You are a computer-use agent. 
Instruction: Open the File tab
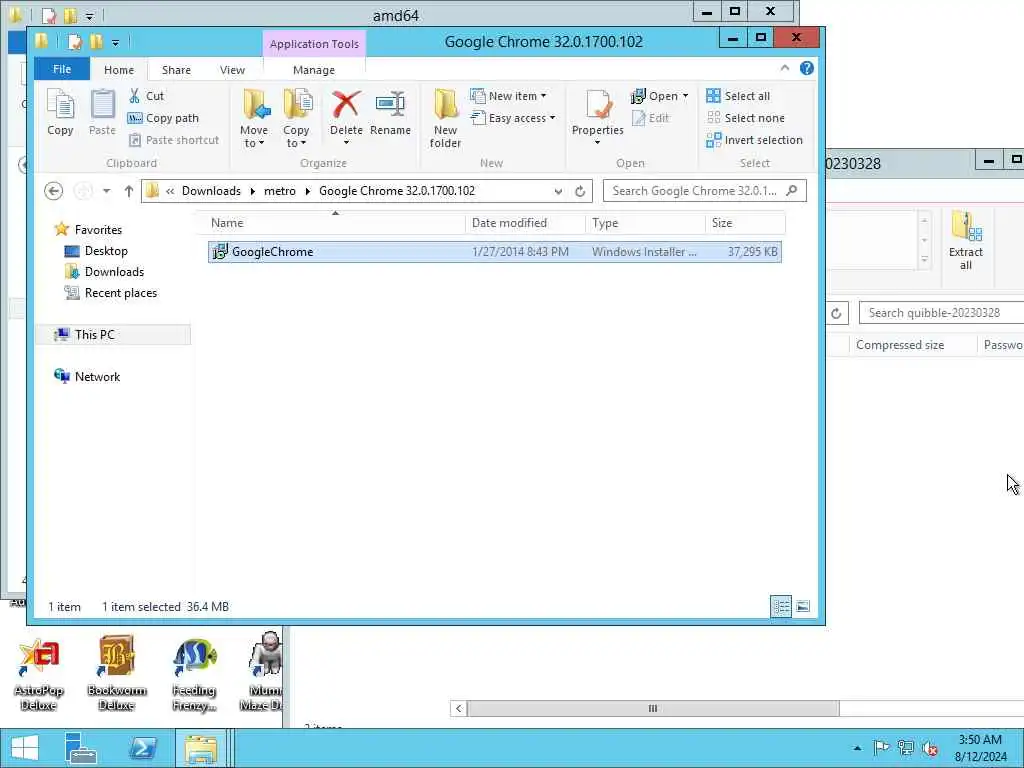62,69
